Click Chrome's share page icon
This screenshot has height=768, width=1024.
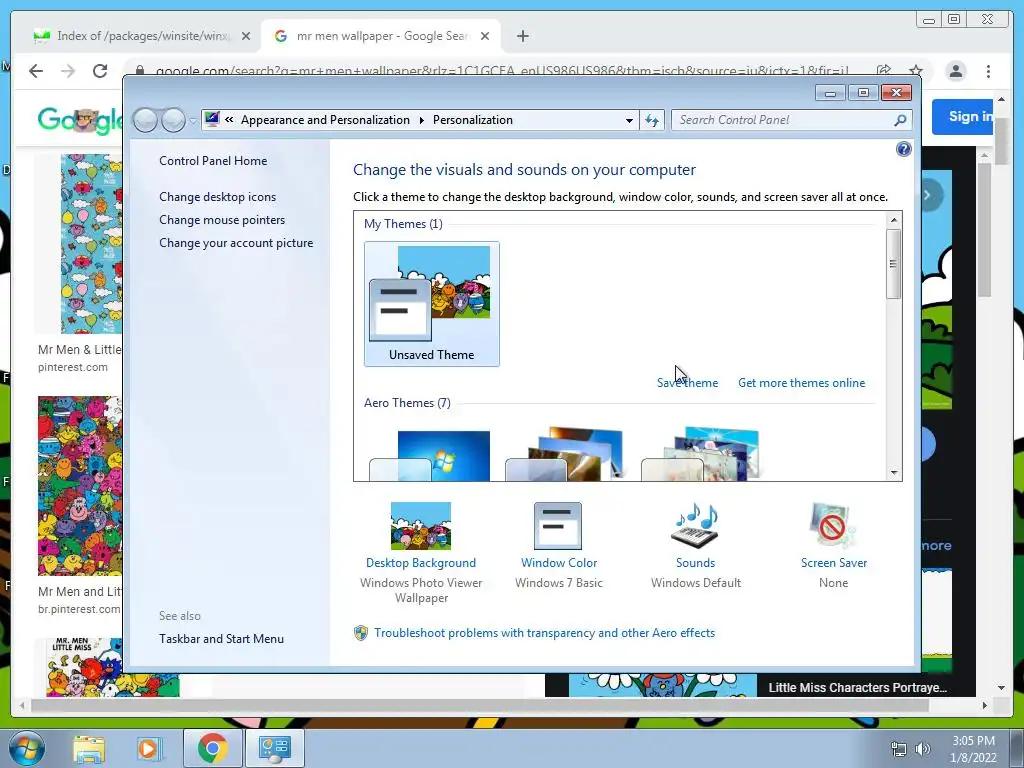tap(884, 71)
